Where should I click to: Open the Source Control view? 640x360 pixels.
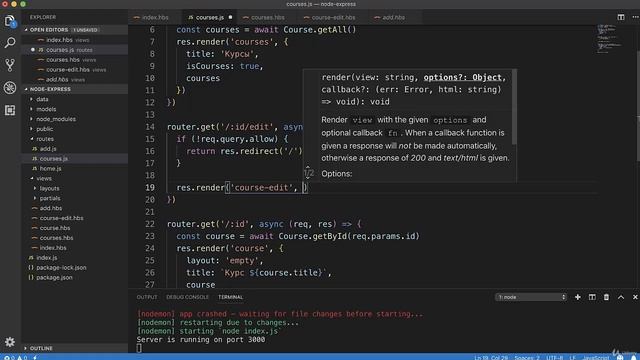[x=10, y=65]
